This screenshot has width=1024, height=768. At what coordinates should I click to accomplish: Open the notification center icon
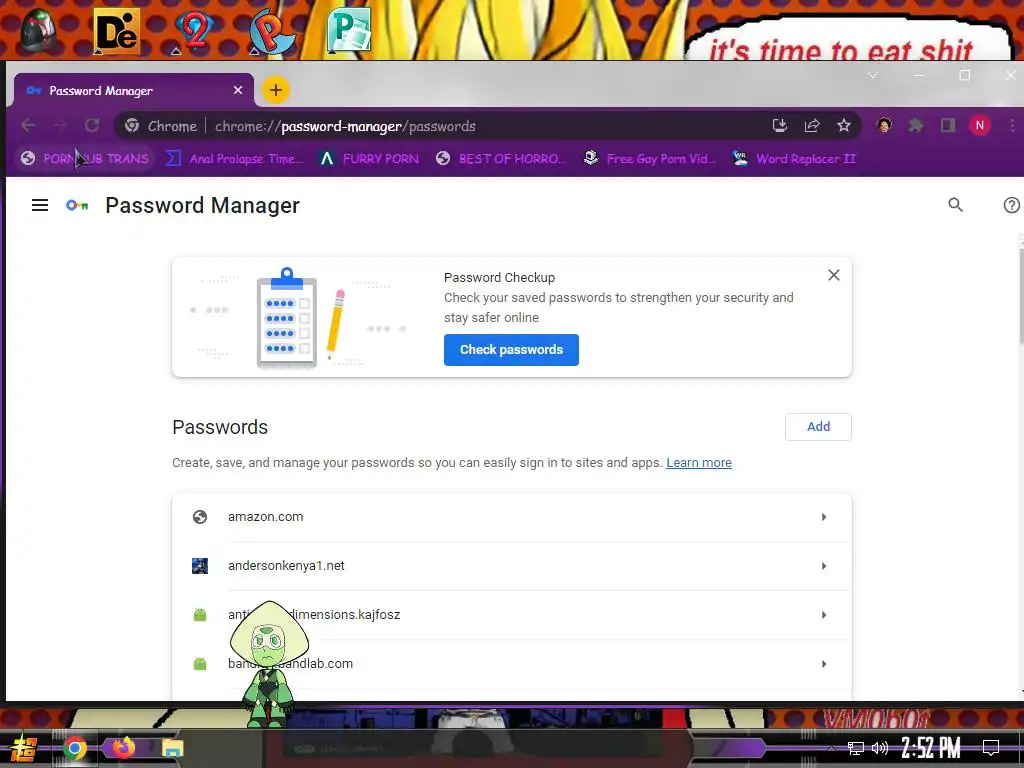(x=991, y=748)
